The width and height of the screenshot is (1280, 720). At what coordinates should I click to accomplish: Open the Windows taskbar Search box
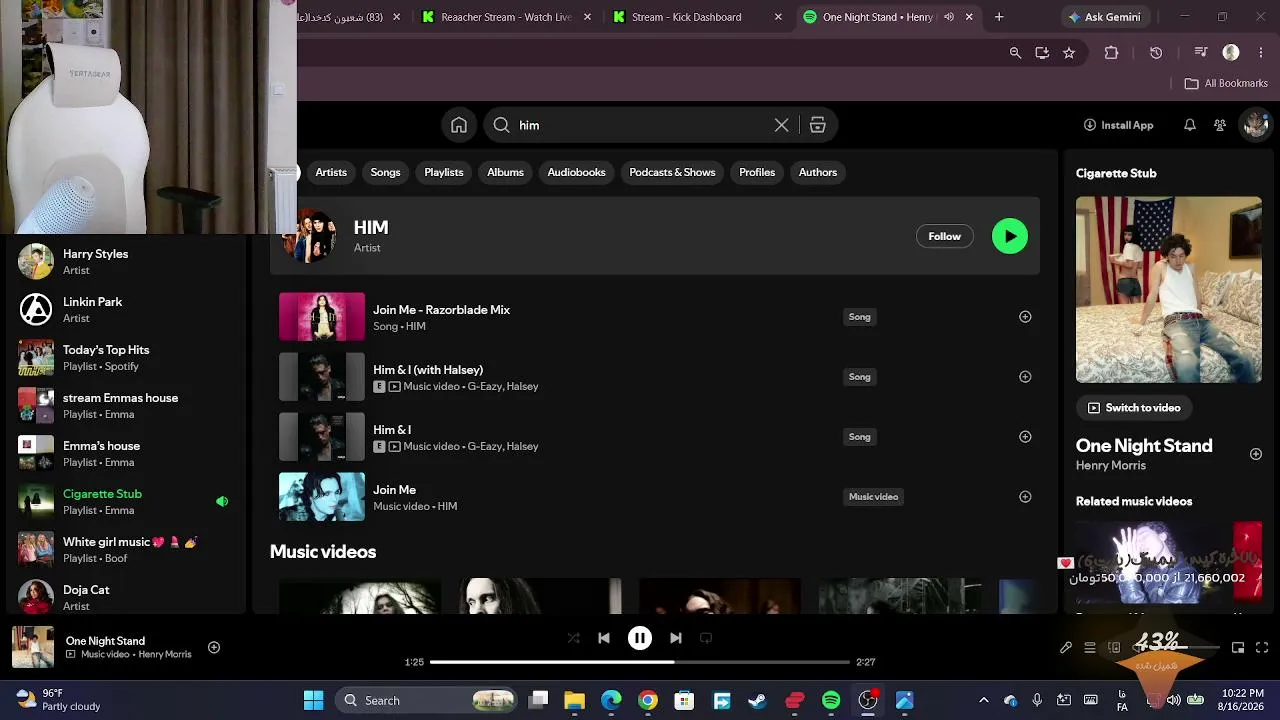tap(426, 701)
